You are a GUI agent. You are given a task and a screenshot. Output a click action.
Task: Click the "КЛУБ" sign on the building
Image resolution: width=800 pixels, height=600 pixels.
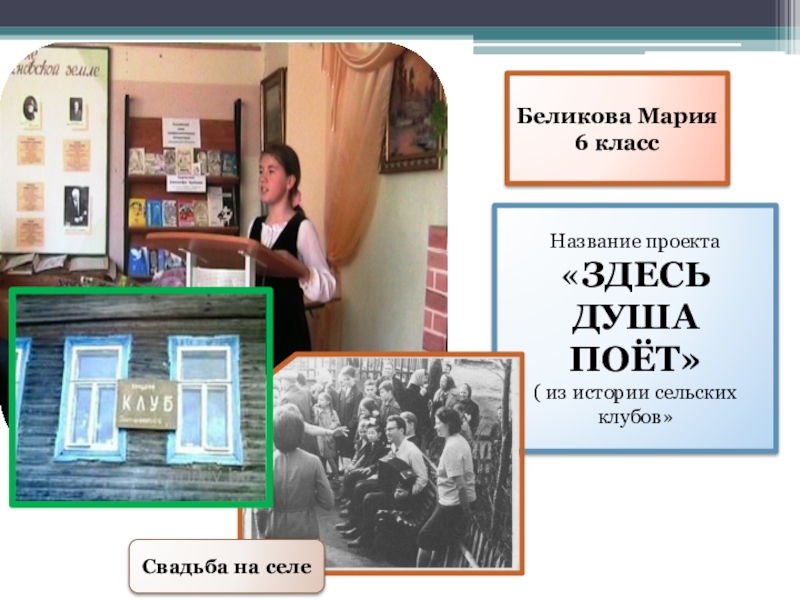tap(147, 405)
